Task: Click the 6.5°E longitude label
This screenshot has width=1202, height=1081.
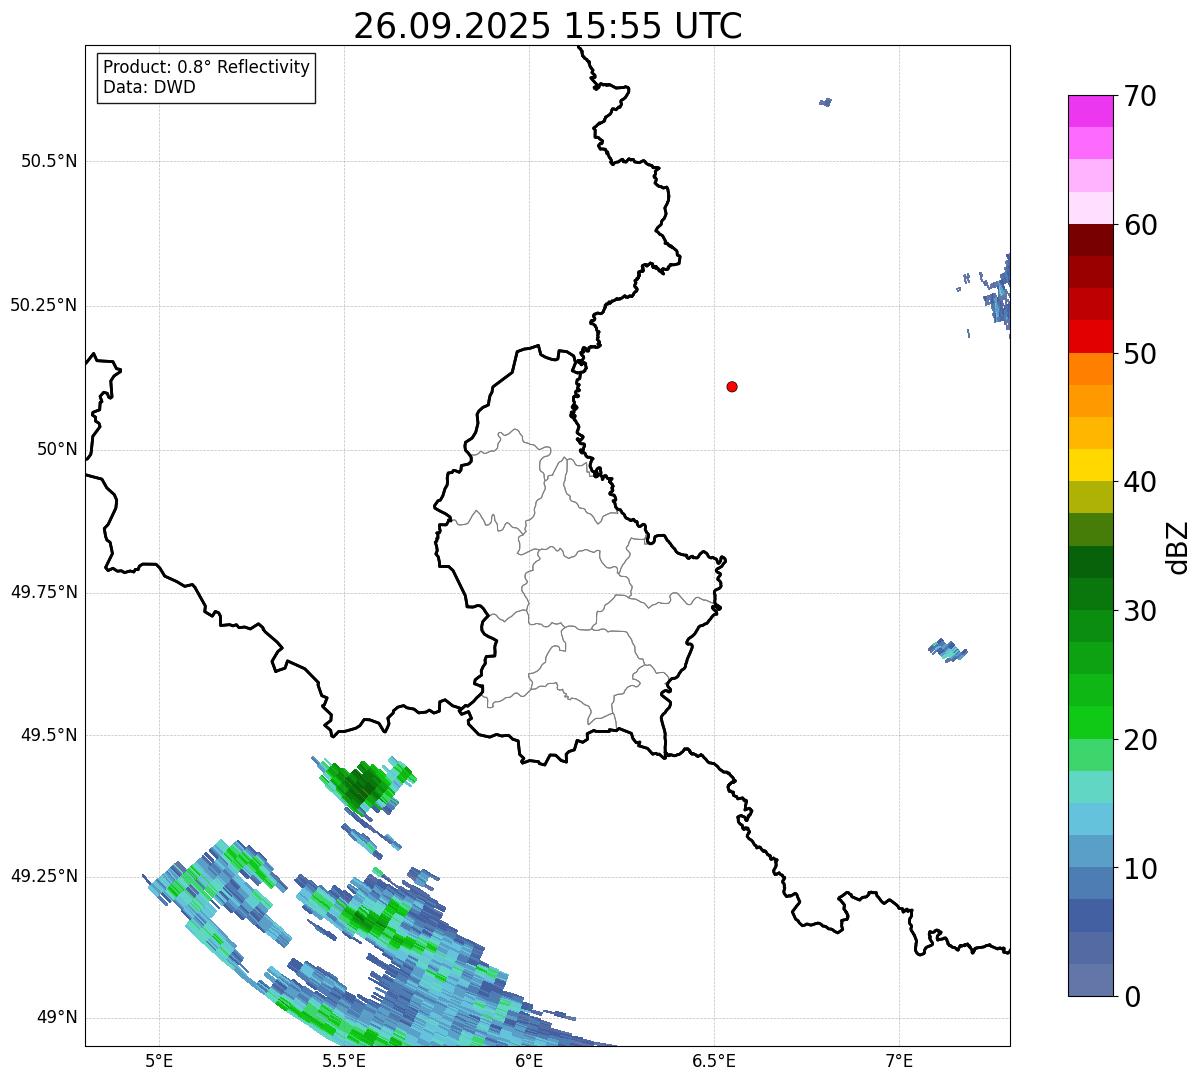Action: point(714,1060)
